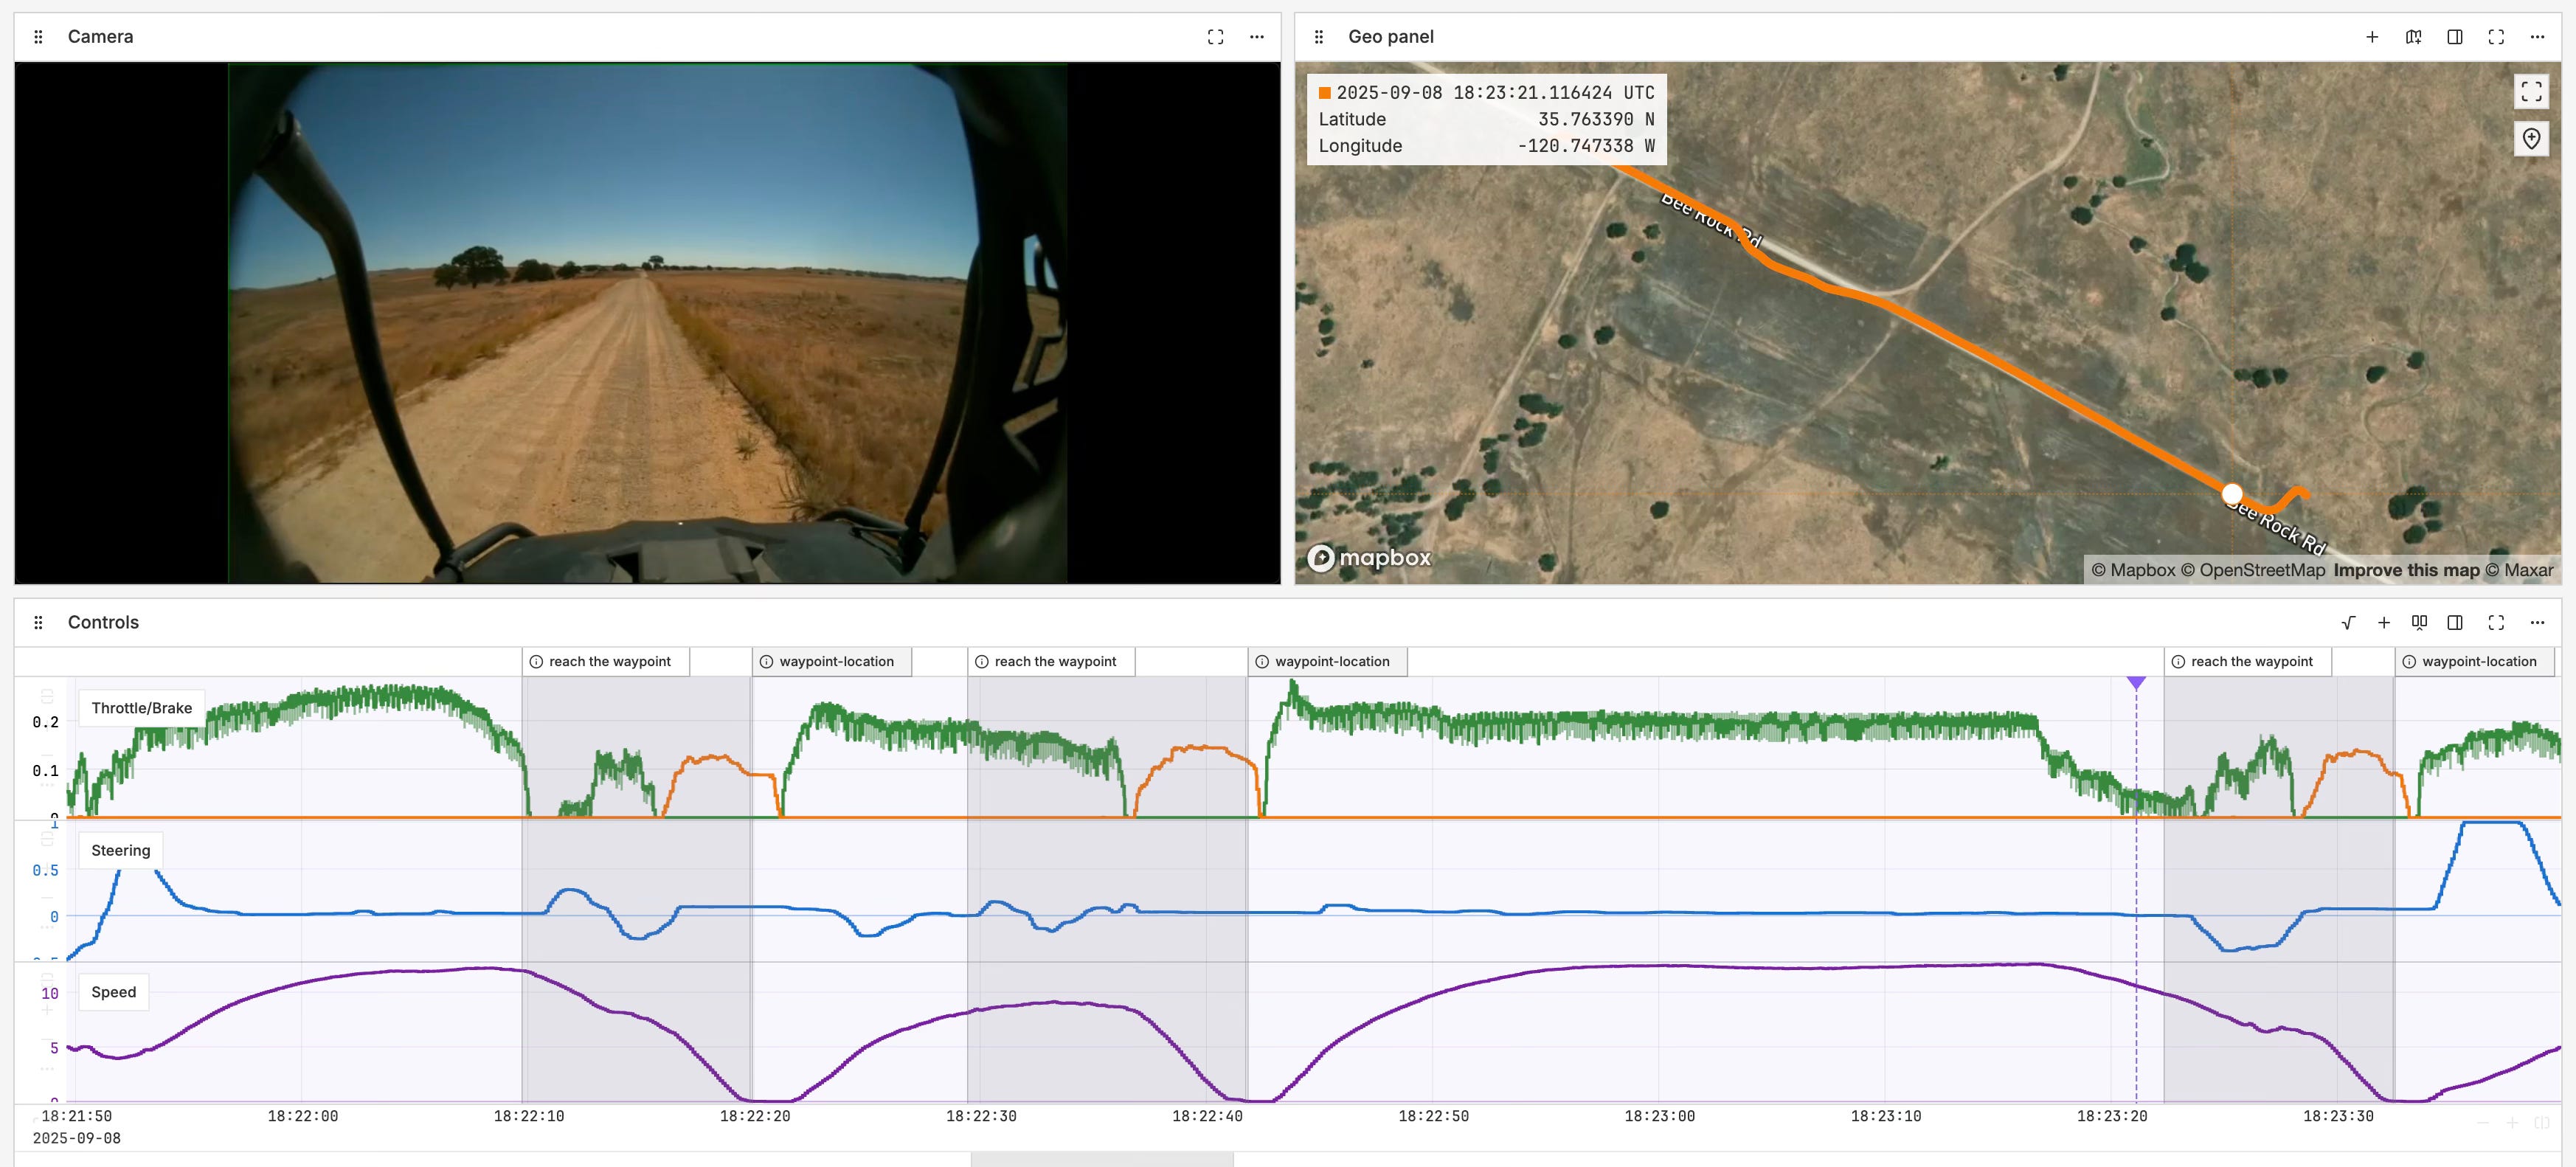The width and height of the screenshot is (2576, 1167).
Task: Toggle the Throttle/Brake legend label
Action: tap(141, 708)
